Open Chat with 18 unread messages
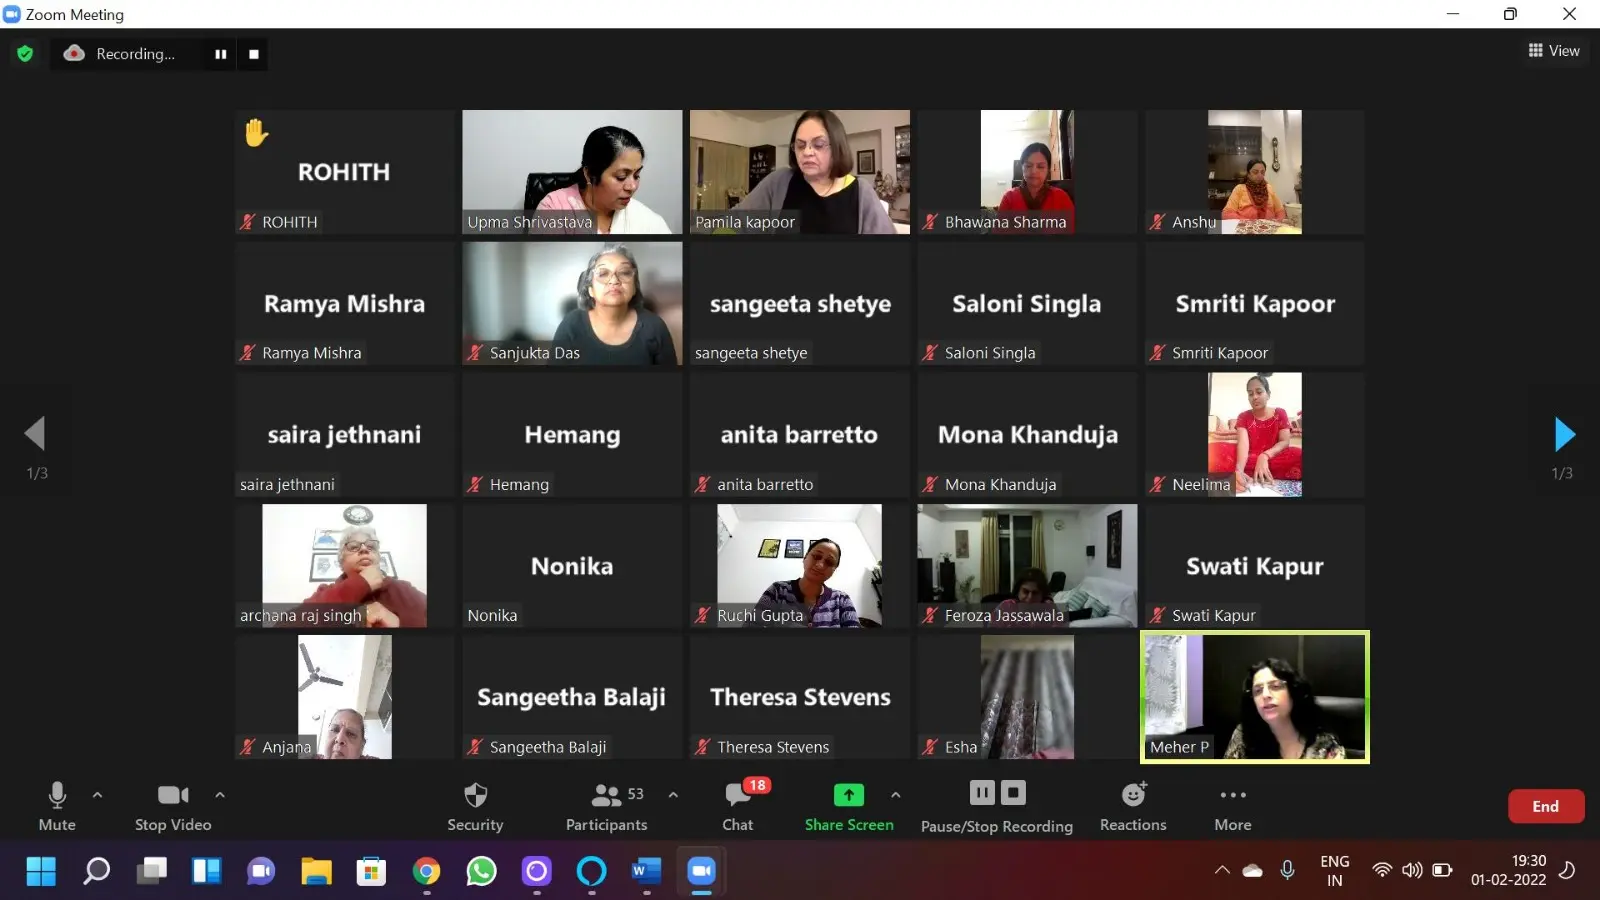The height and width of the screenshot is (900, 1600). pos(738,805)
